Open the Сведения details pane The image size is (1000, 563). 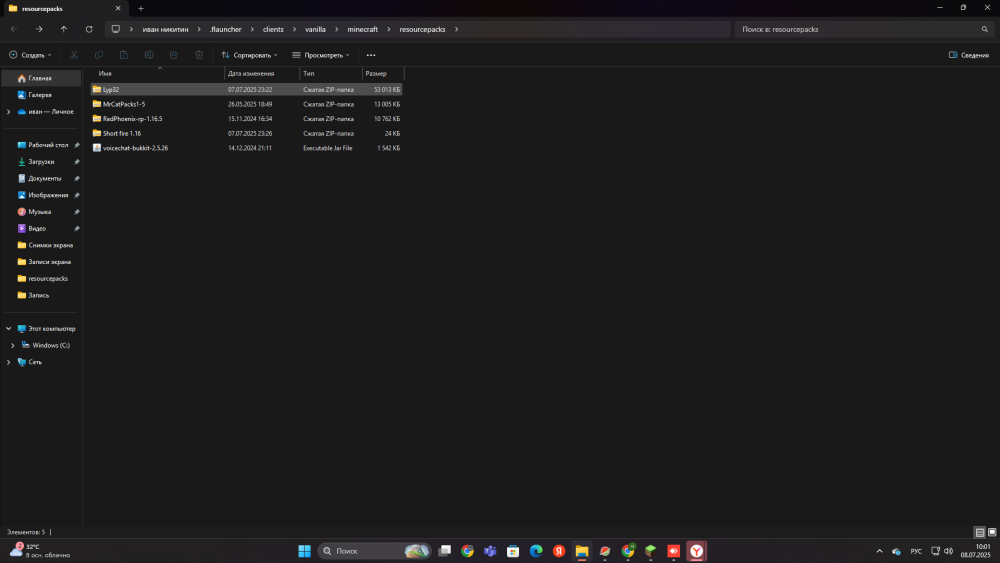969,55
